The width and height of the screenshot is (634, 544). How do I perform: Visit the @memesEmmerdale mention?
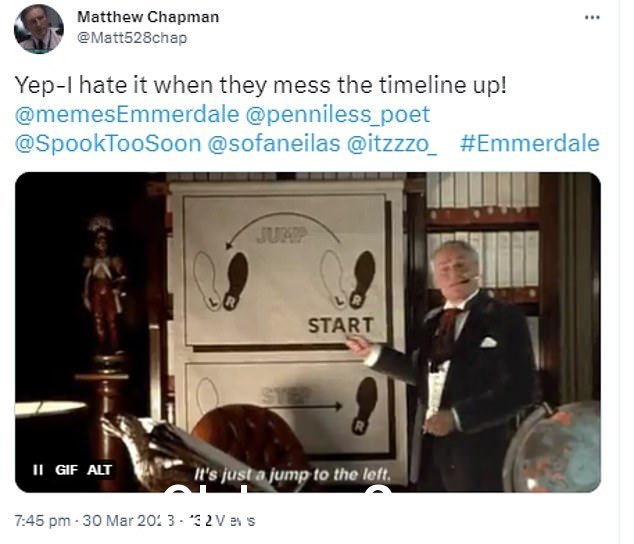pyautogui.click(x=127, y=114)
